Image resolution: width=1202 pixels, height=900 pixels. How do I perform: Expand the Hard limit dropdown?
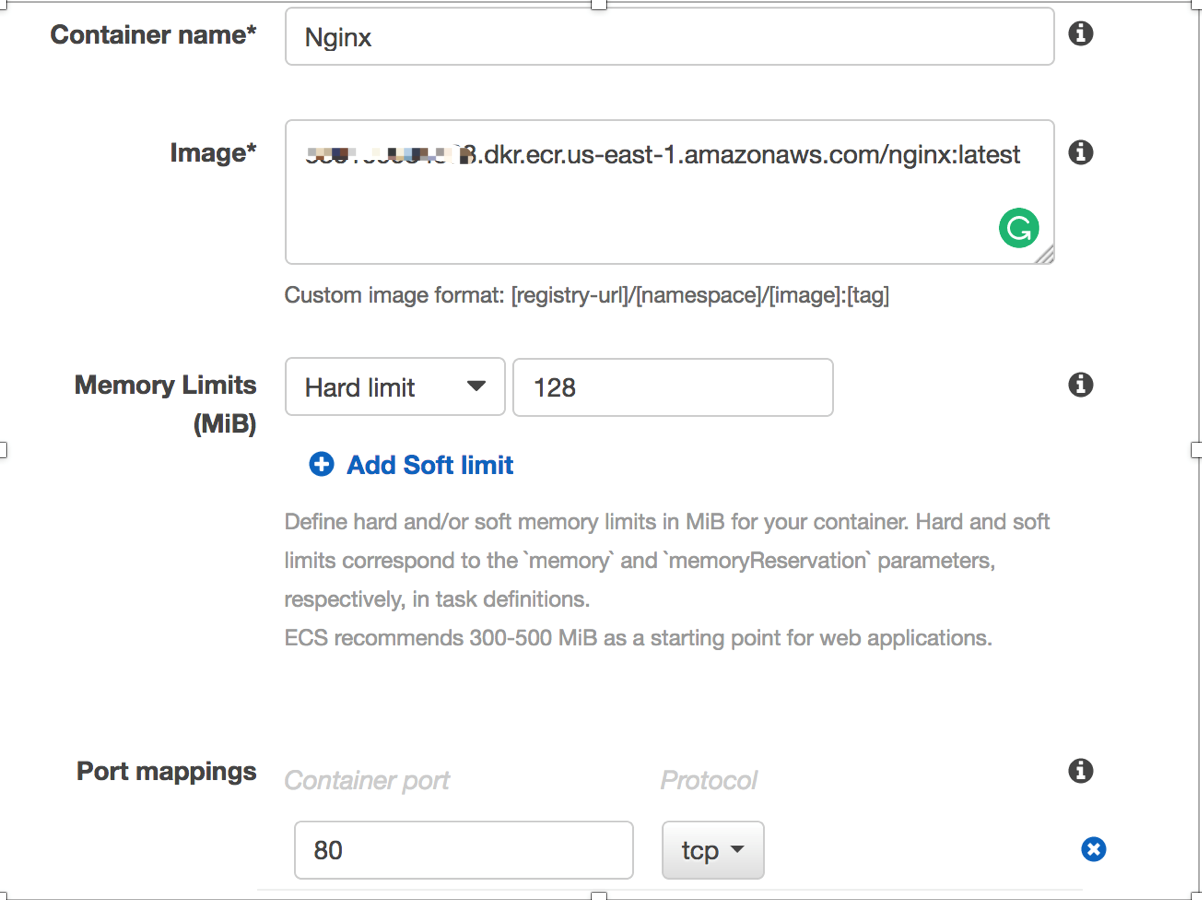click(x=395, y=387)
